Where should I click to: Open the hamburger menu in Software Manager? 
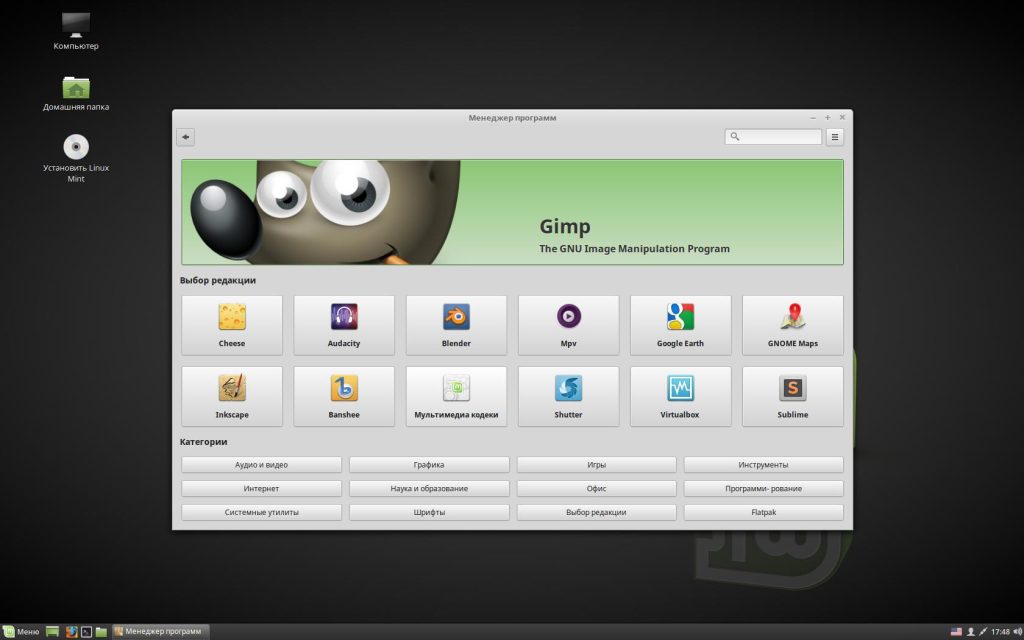click(x=835, y=137)
